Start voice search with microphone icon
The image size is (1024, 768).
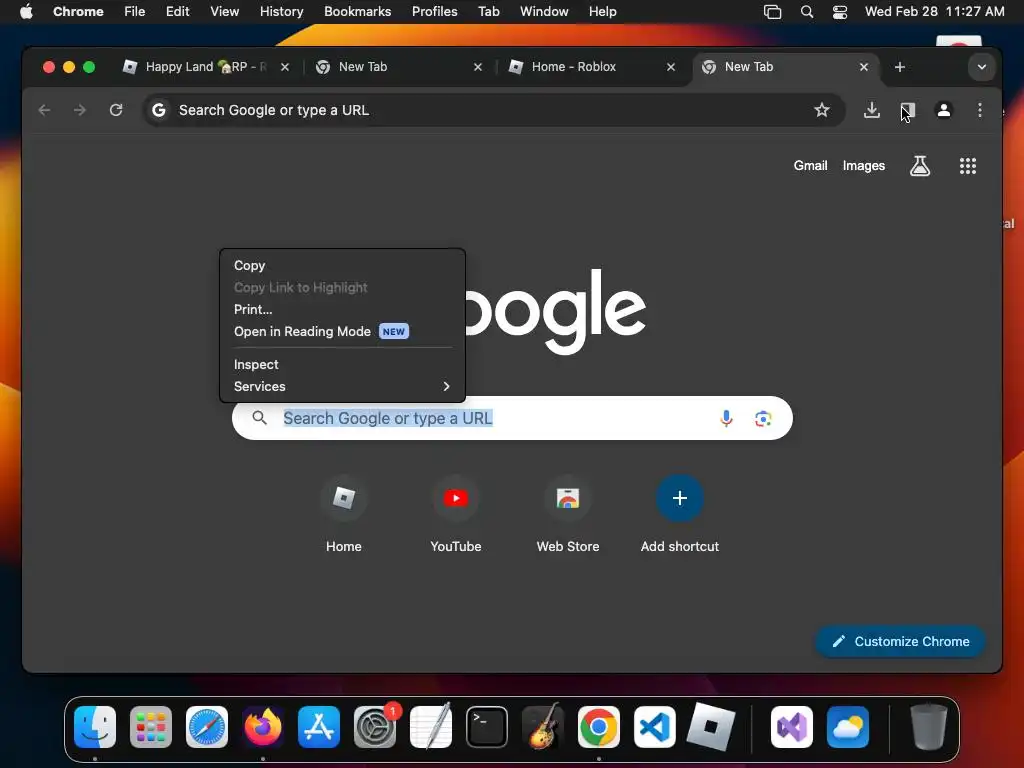[726, 418]
